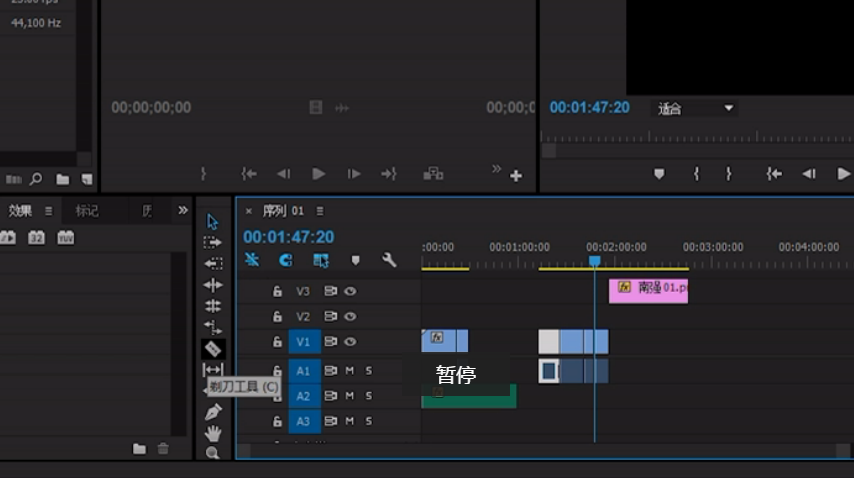Toggle lock on V1 track

(x=277, y=342)
